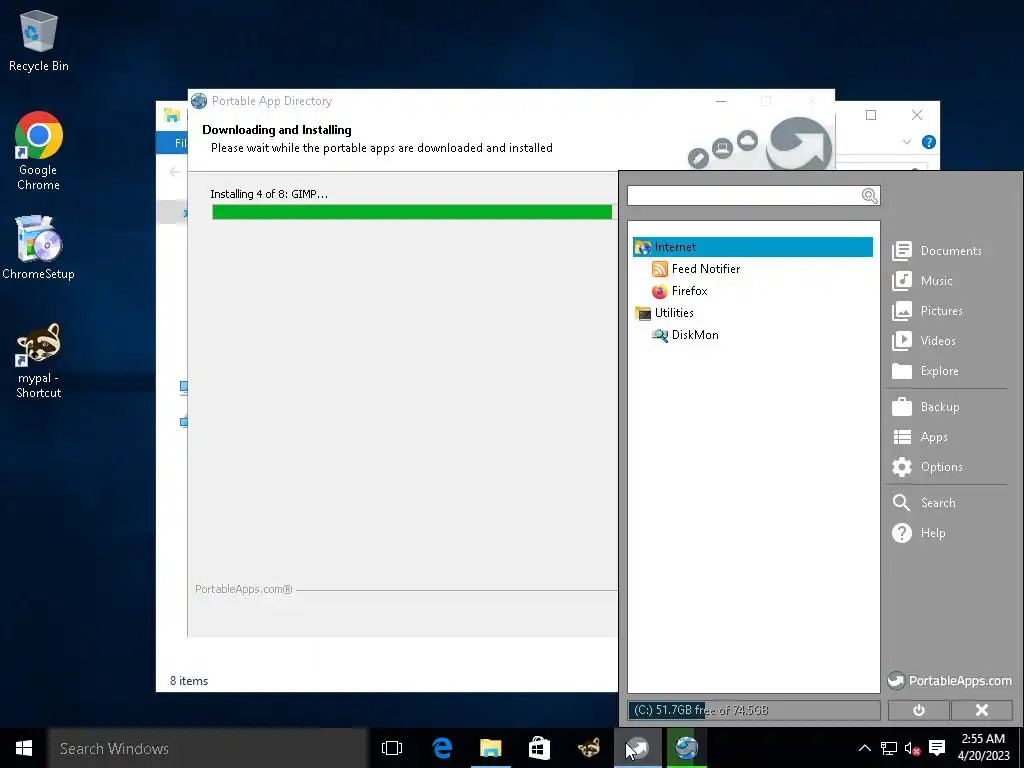Select the Utilities category
Viewport: 1024px width, 768px height.
[664, 313]
